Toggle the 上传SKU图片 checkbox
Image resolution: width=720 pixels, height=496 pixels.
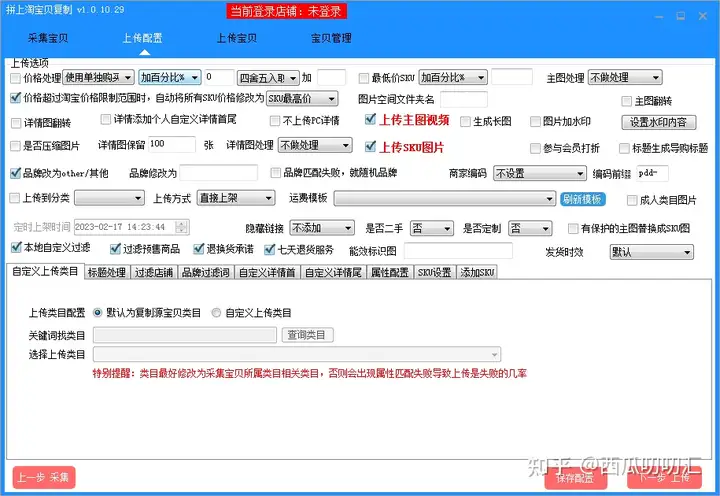click(370, 147)
